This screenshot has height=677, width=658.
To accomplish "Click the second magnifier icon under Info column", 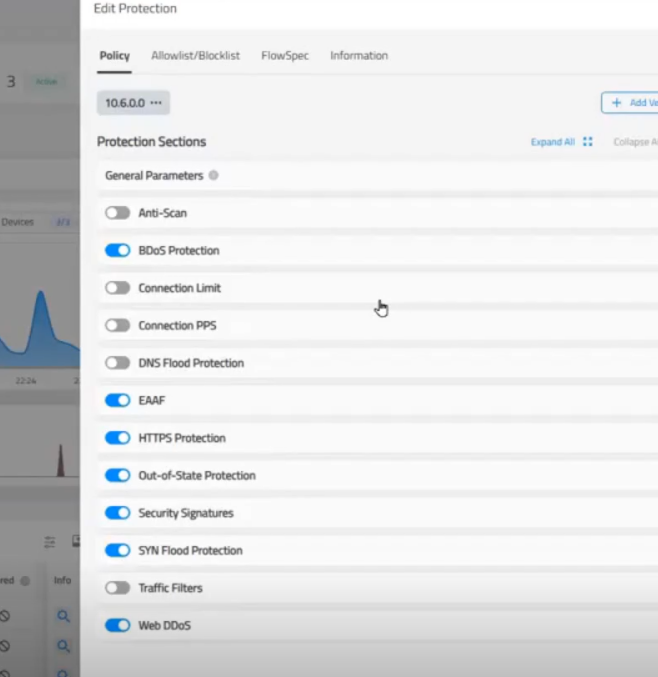I will point(63,646).
